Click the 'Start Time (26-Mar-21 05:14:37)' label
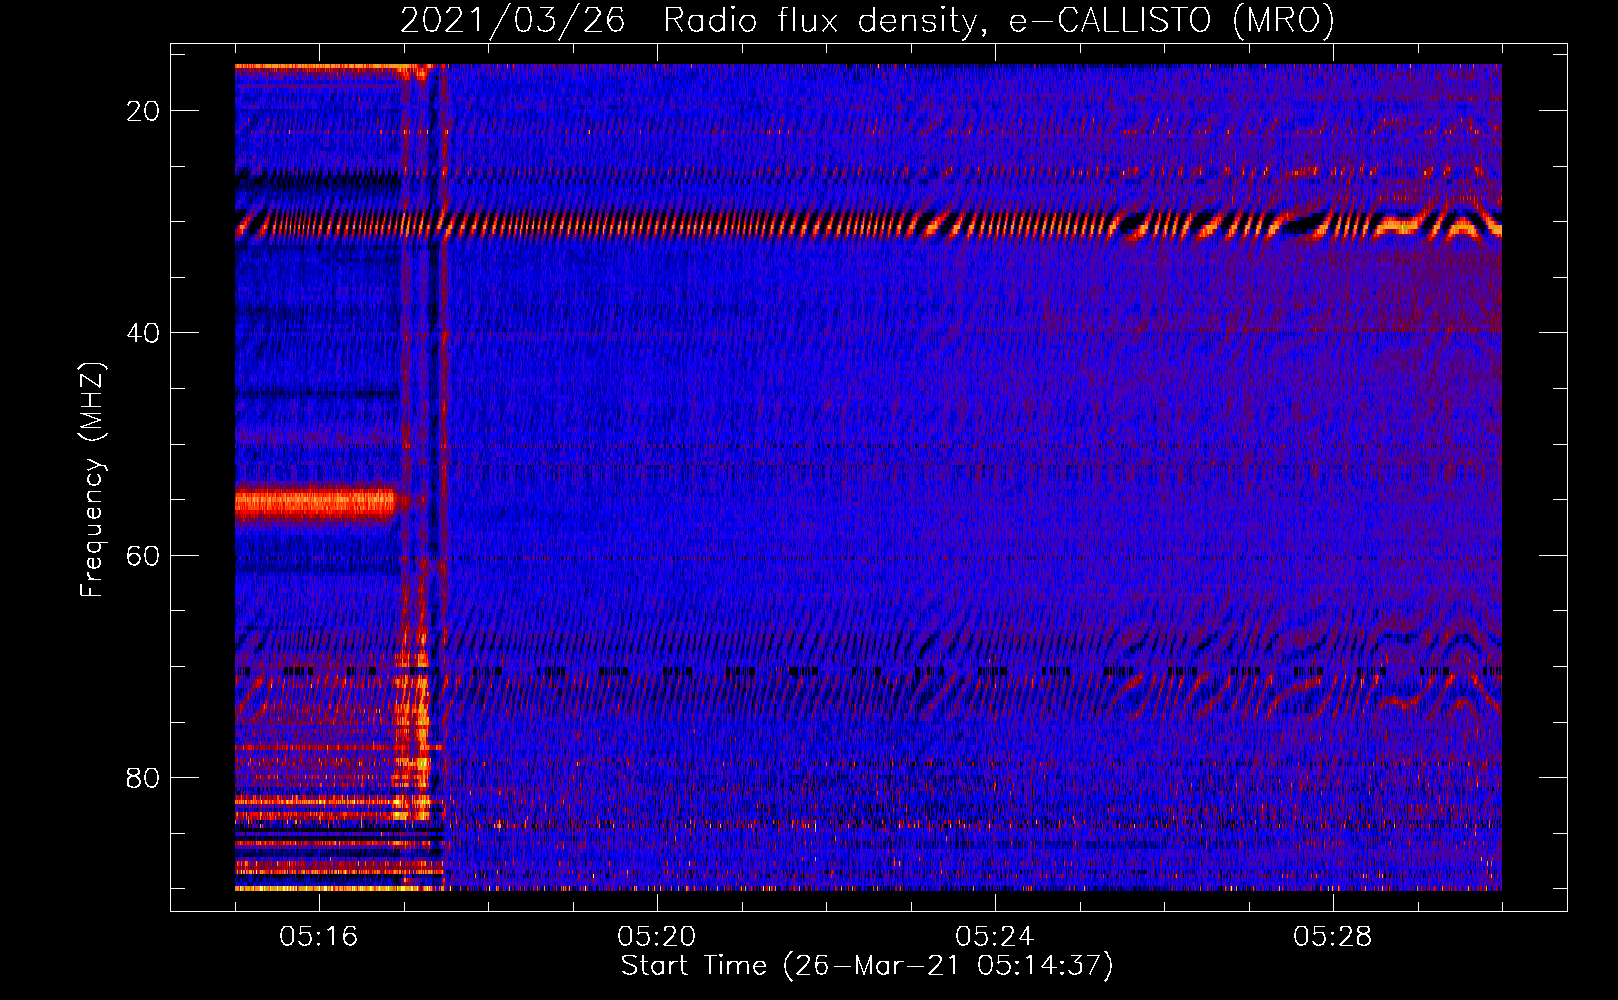Image resolution: width=1618 pixels, height=1000 pixels. click(x=867, y=966)
